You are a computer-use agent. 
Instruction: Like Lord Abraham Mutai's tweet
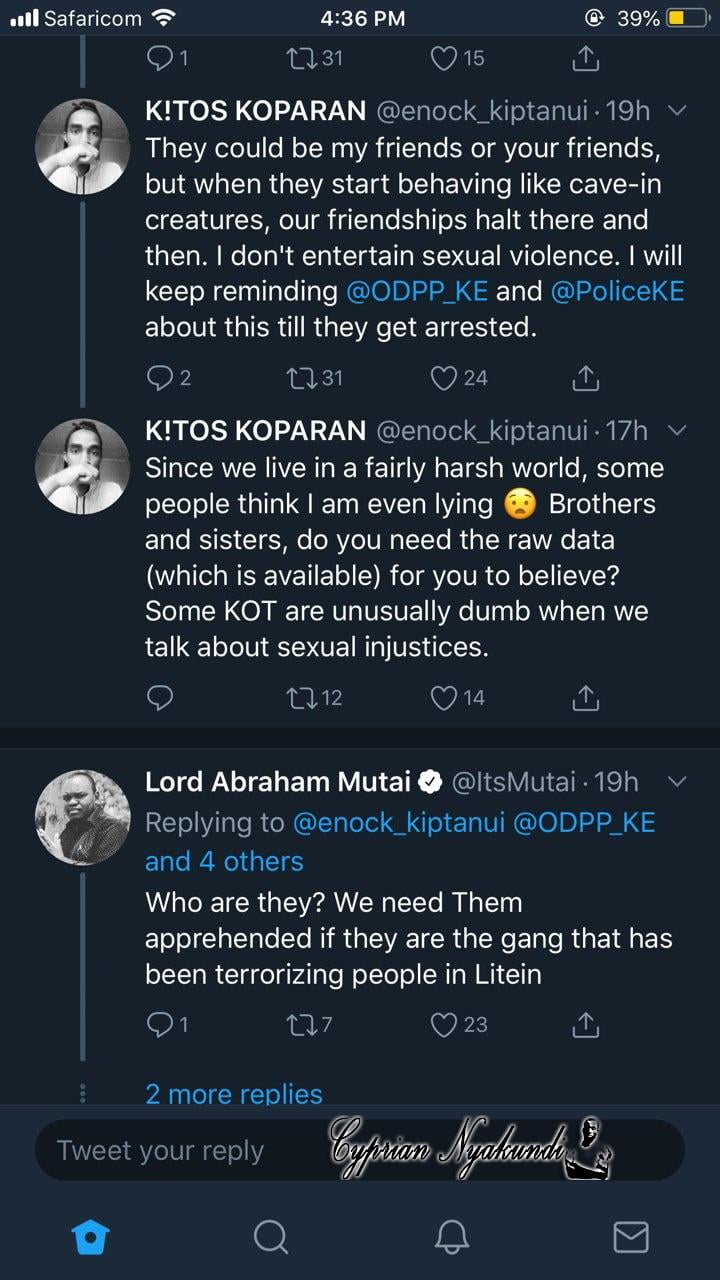click(444, 1025)
